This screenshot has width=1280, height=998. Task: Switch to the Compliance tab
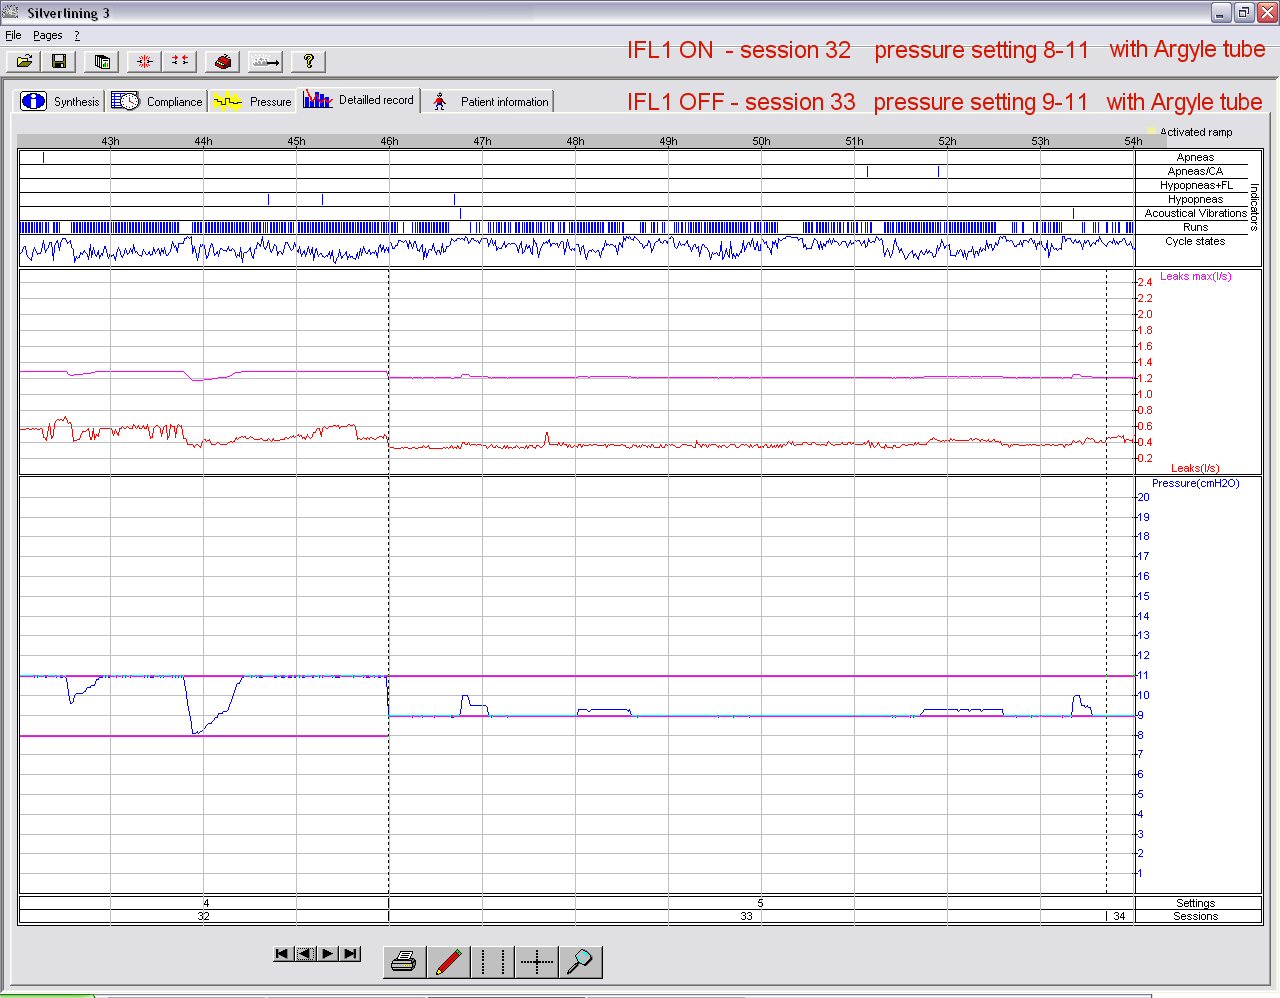[157, 101]
